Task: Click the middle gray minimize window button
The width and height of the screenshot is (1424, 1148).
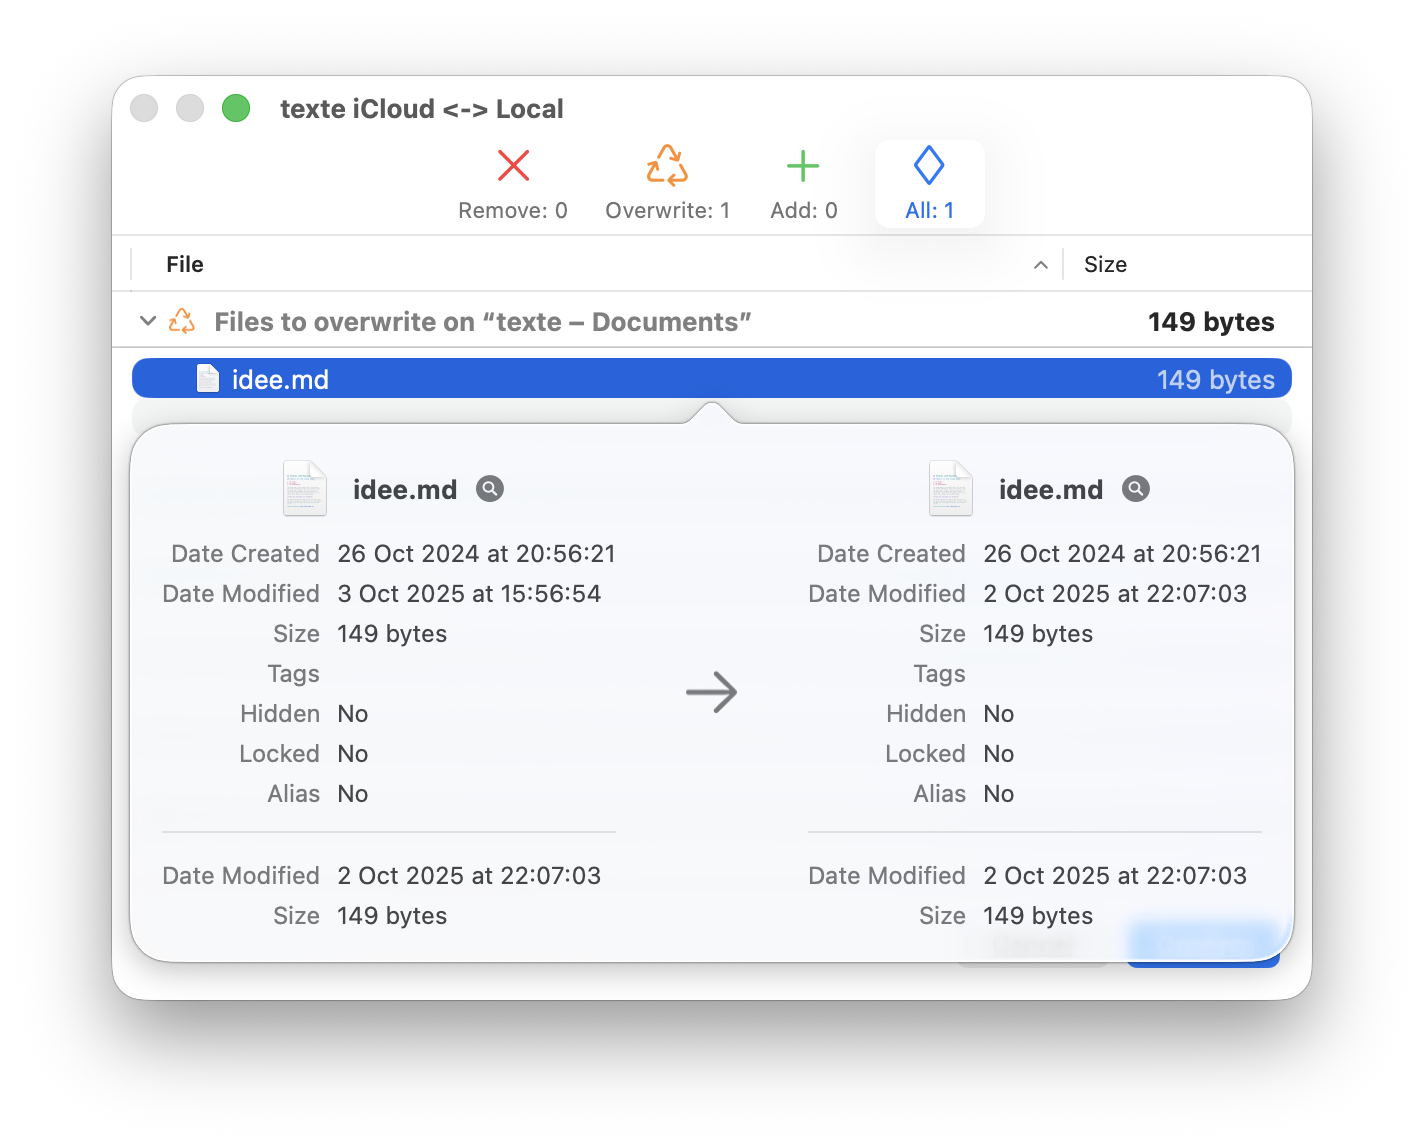Action: point(190,108)
